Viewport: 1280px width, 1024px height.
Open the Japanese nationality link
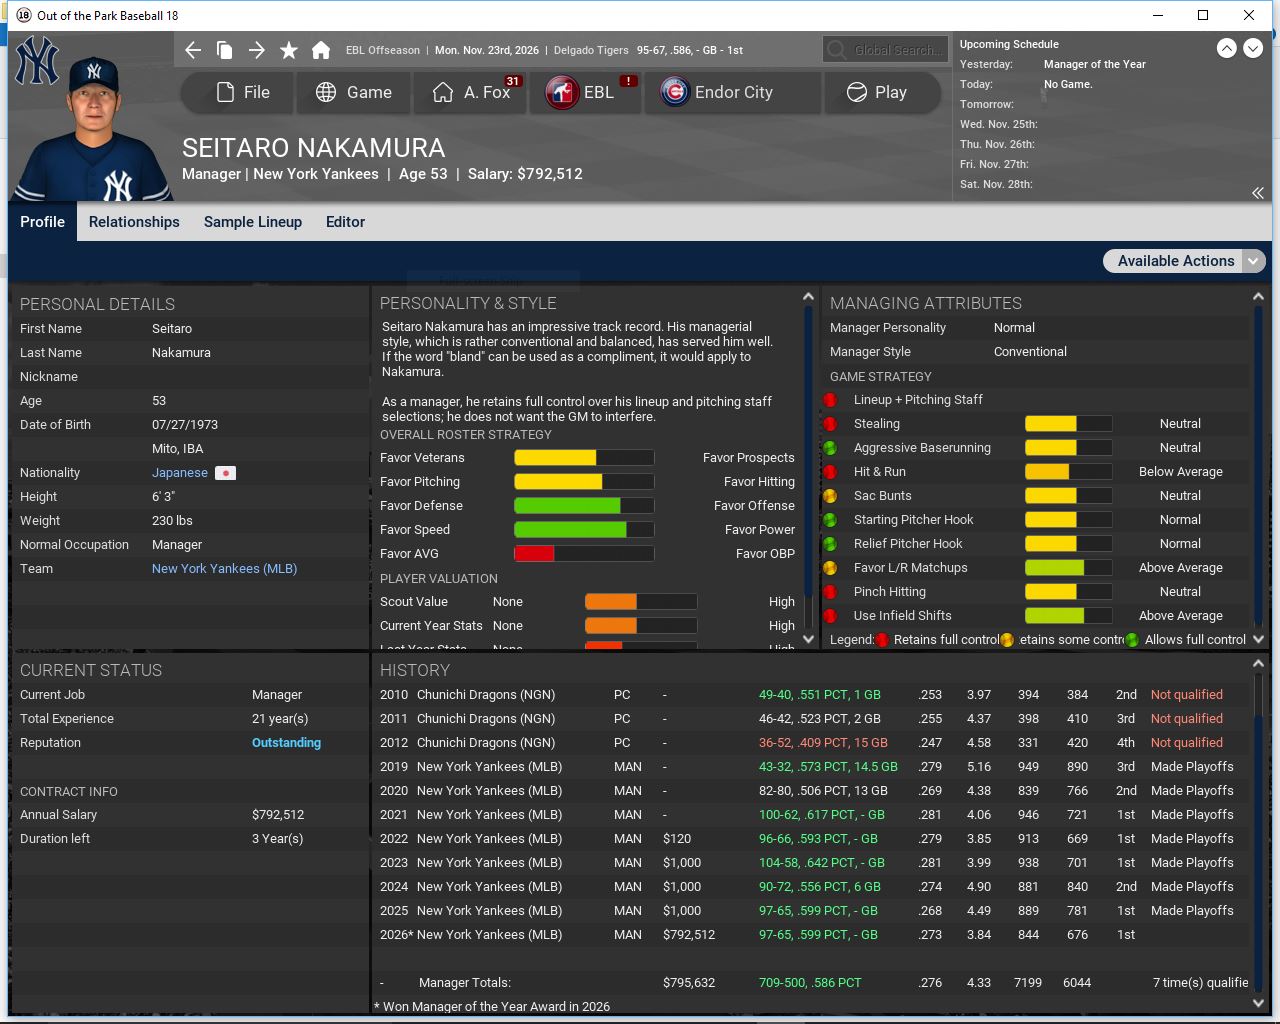(180, 473)
